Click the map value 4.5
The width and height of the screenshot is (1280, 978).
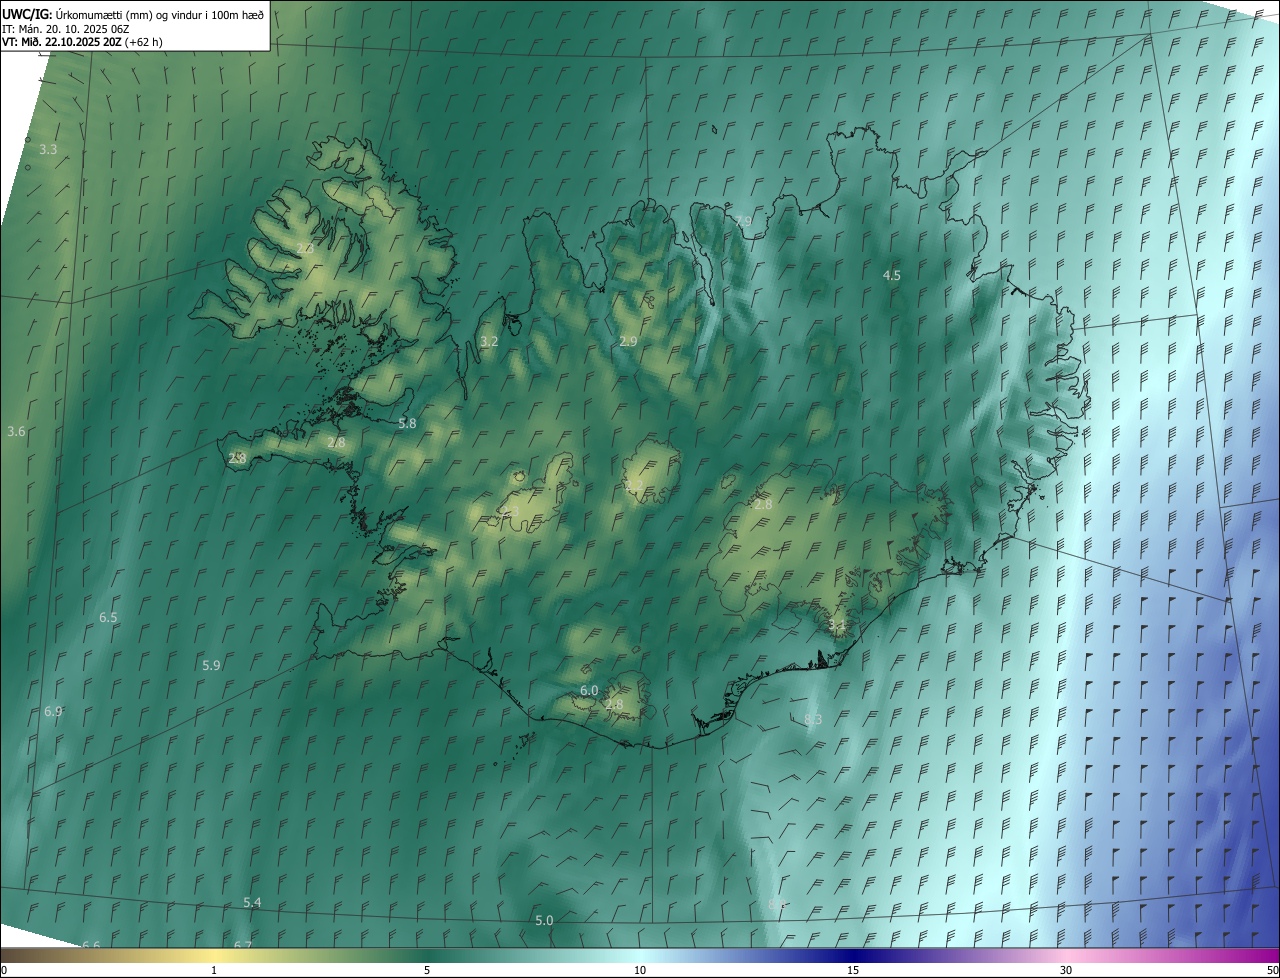892,275
